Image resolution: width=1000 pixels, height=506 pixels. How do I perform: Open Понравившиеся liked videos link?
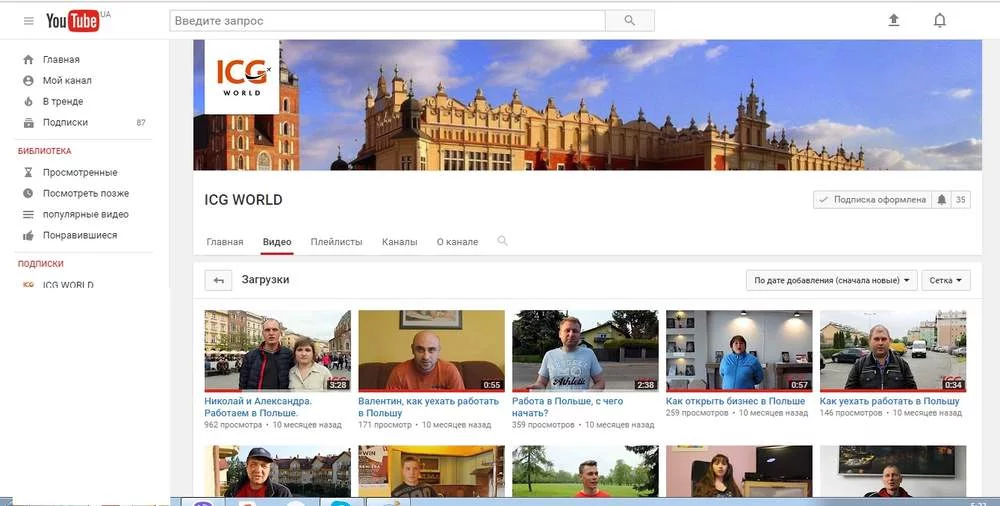click(x=80, y=235)
